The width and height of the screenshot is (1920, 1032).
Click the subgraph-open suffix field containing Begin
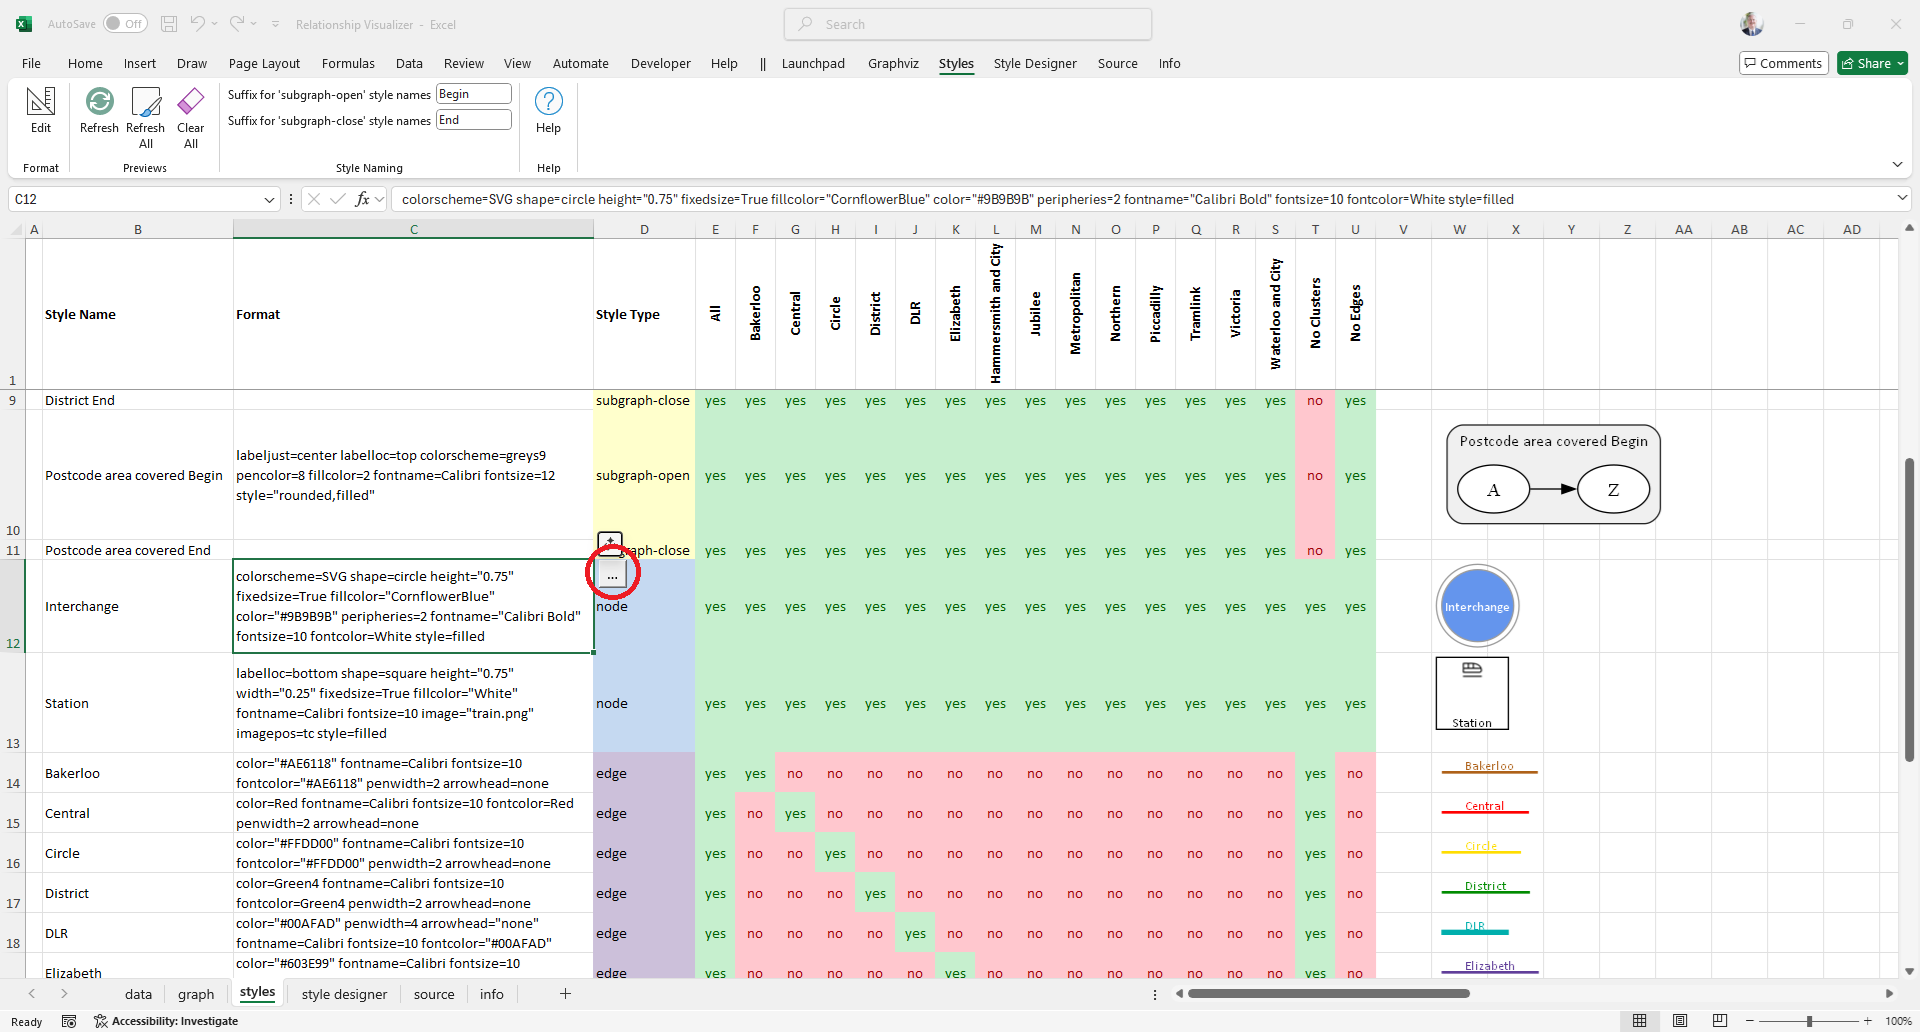pyautogui.click(x=474, y=94)
